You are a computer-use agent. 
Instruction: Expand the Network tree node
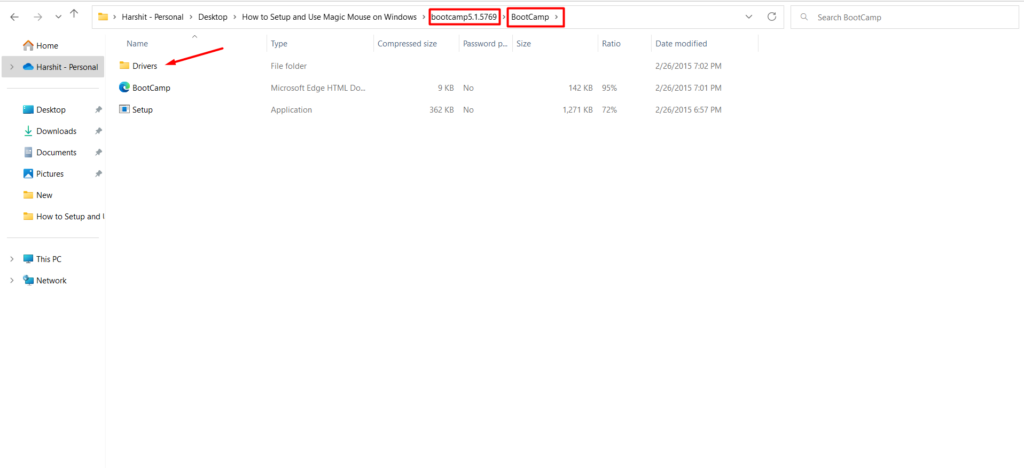coord(11,281)
